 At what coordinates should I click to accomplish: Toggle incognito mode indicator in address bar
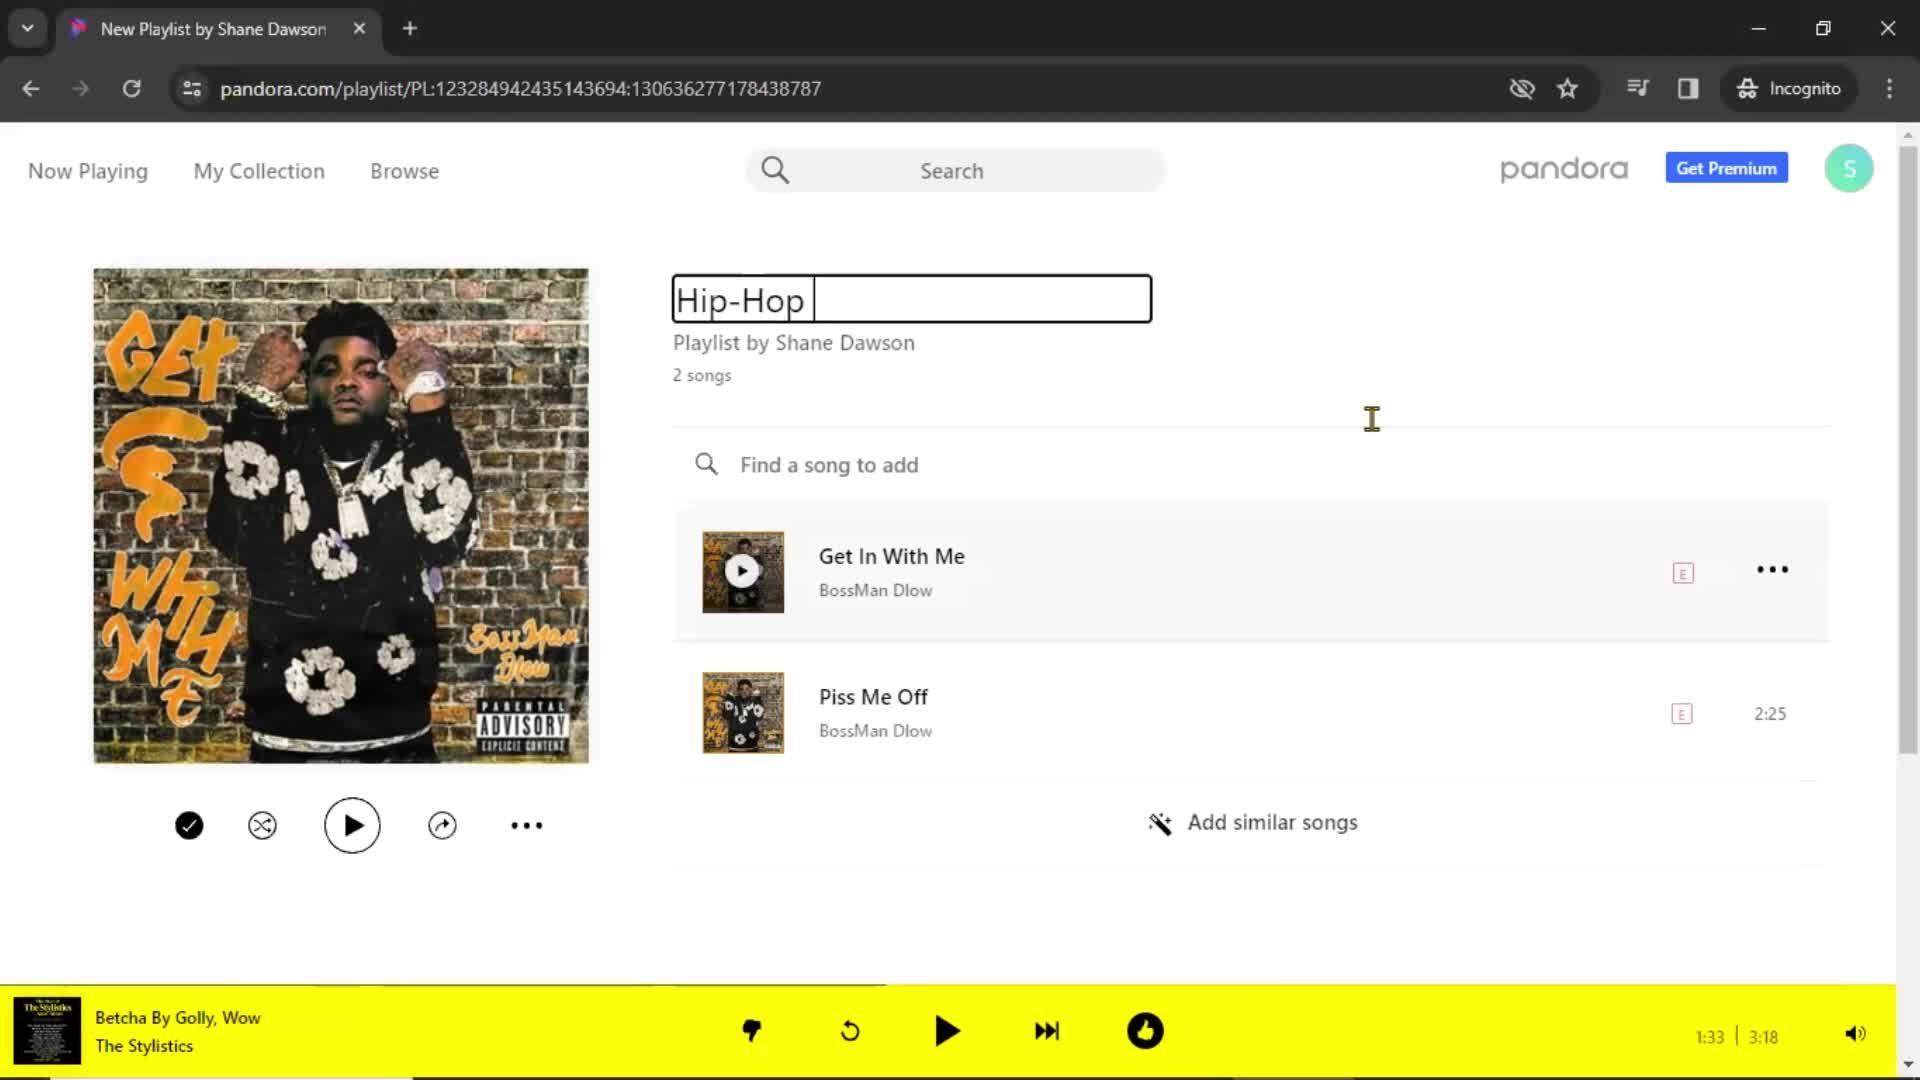pyautogui.click(x=1789, y=88)
